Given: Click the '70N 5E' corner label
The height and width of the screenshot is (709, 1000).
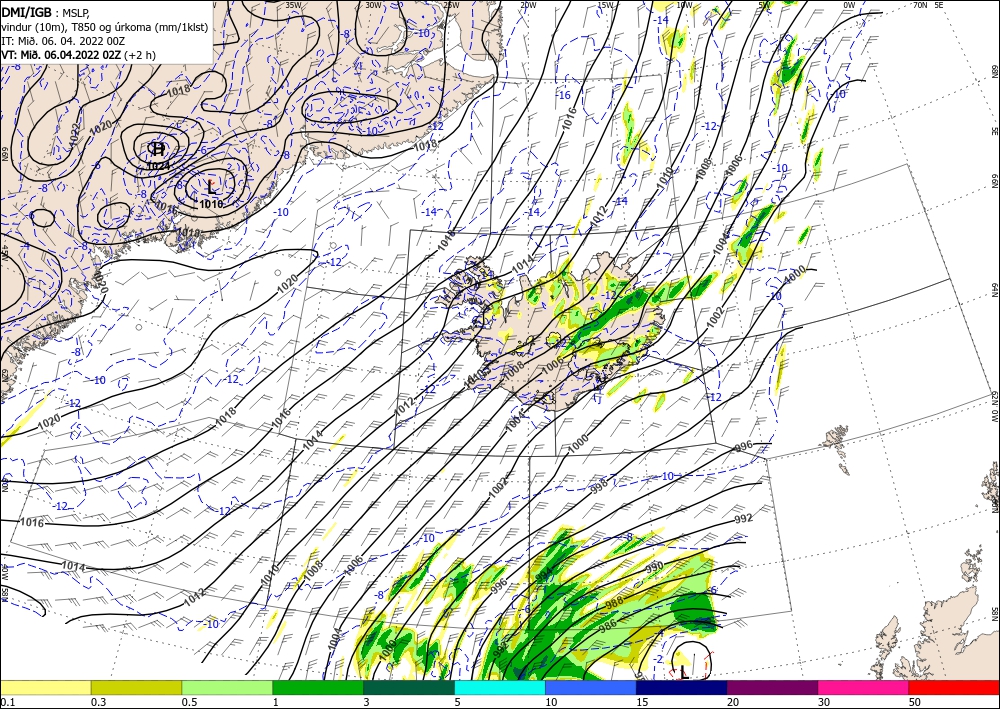Looking at the screenshot, I should pos(928,5).
